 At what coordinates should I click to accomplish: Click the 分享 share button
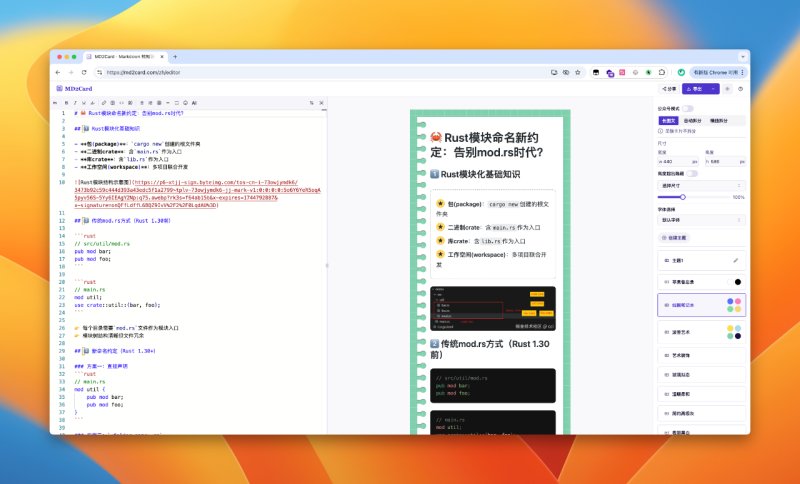coord(668,89)
